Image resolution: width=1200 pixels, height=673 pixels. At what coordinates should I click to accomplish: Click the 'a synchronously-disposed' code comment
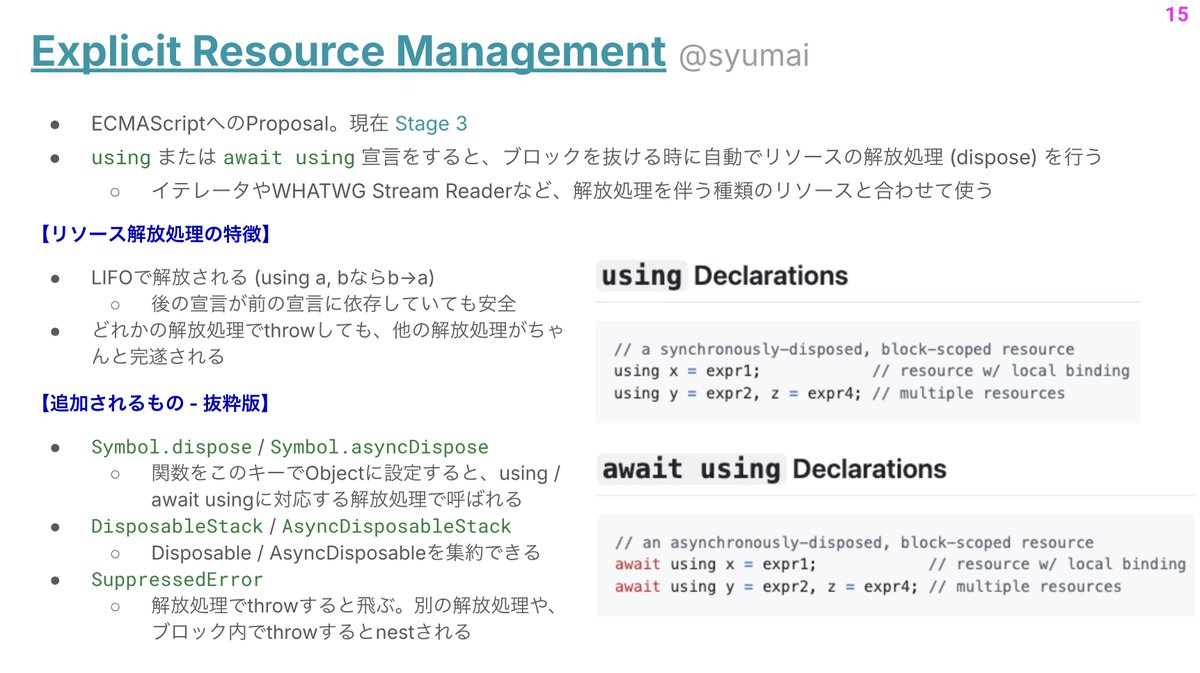[x=844, y=349]
